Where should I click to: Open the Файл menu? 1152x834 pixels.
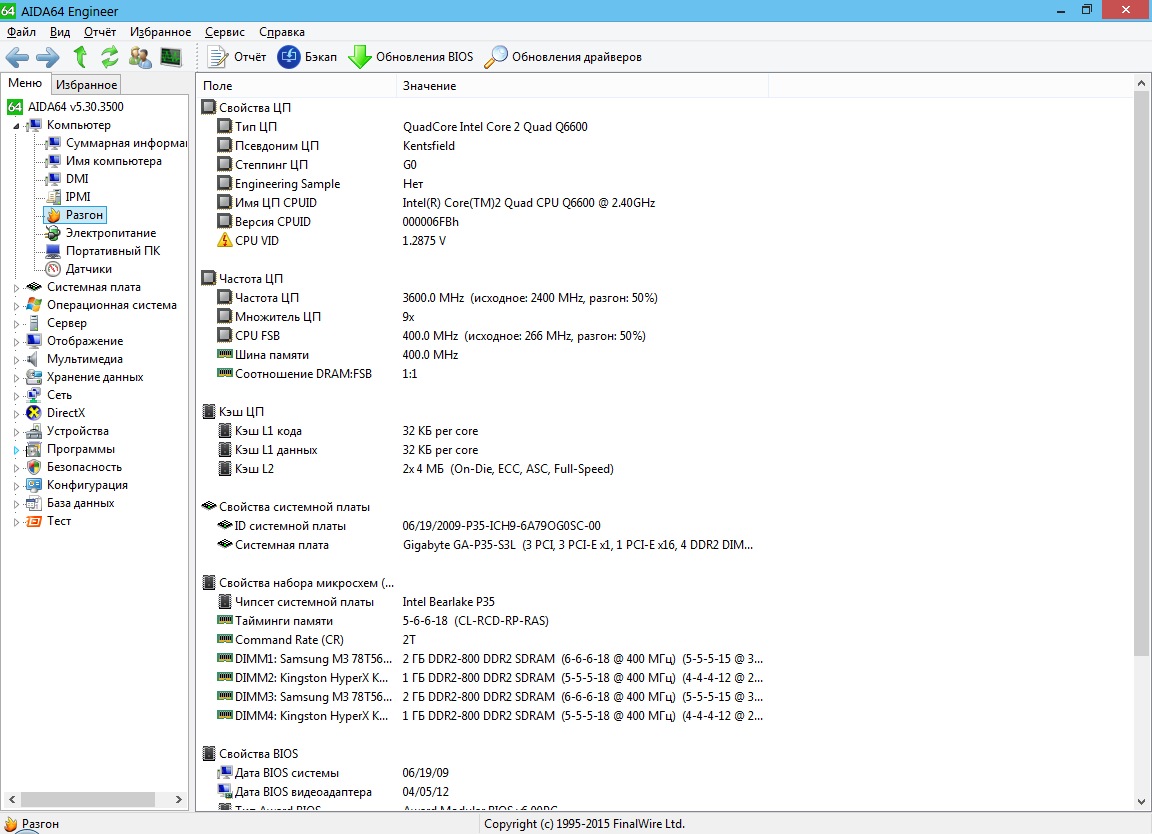(21, 32)
